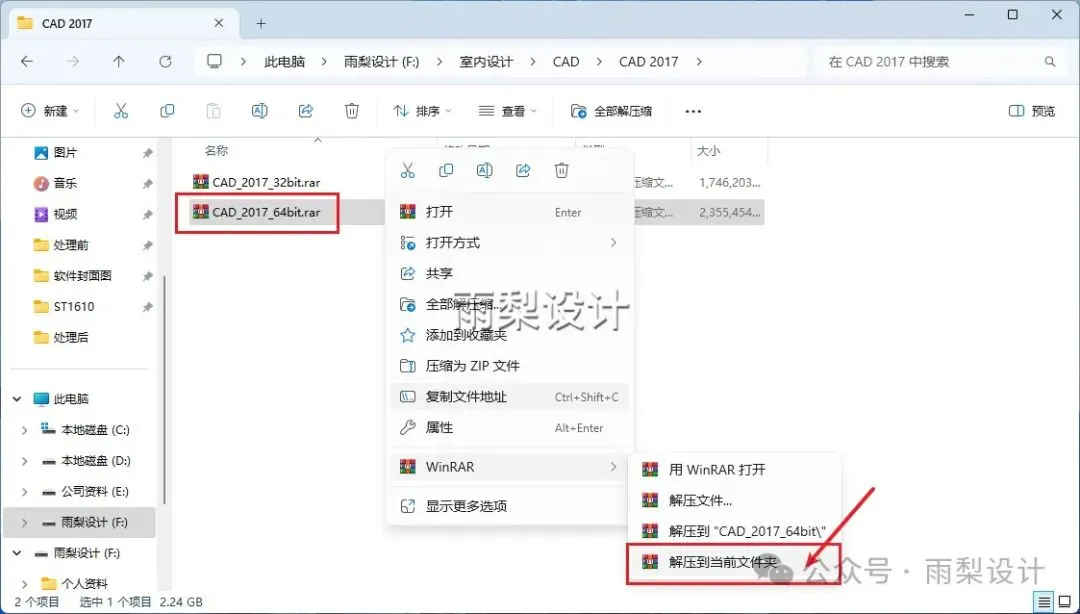The width and height of the screenshot is (1080, 614).
Task: Click the 全部解压缩 toolbar button
Action: click(611, 111)
